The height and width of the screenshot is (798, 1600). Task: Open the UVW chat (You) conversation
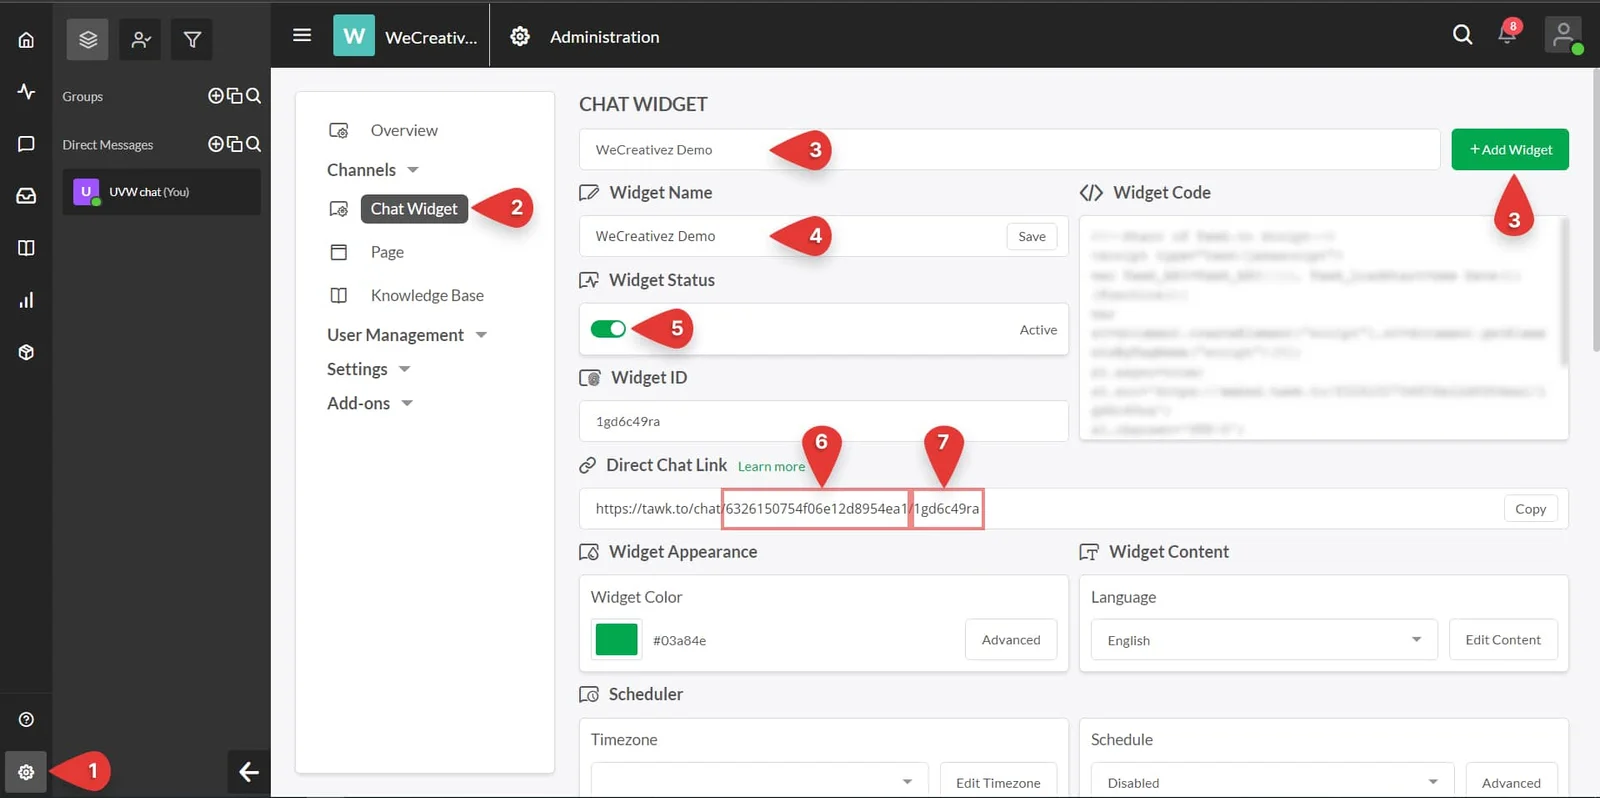(x=161, y=192)
